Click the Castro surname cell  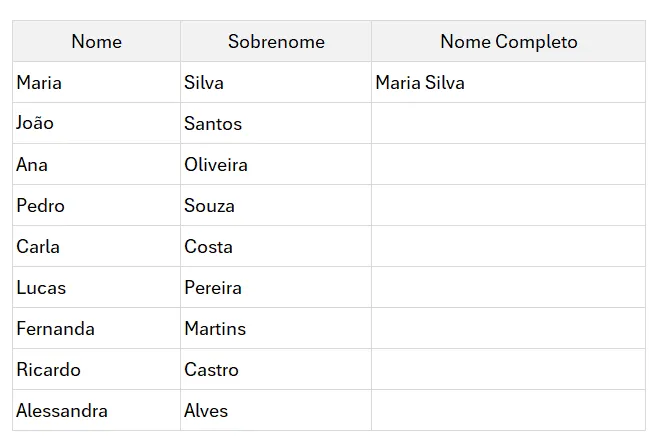point(276,369)
